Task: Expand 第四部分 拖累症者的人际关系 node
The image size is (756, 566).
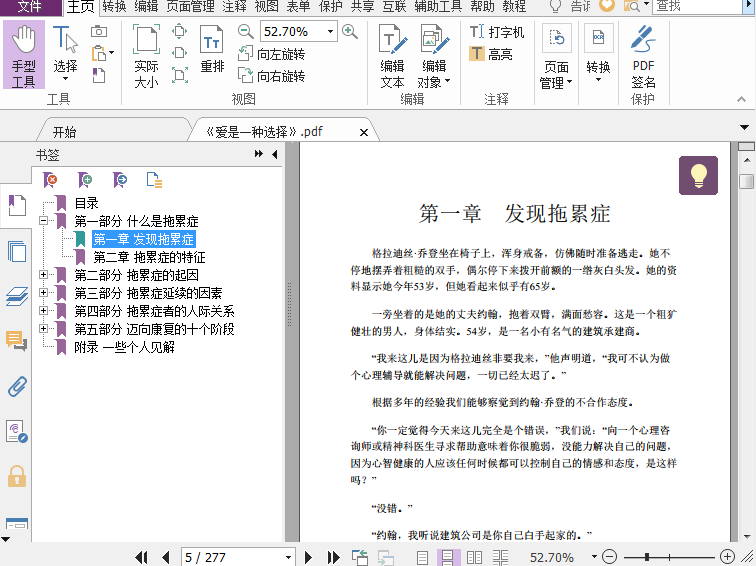Action: coord(43,310)
